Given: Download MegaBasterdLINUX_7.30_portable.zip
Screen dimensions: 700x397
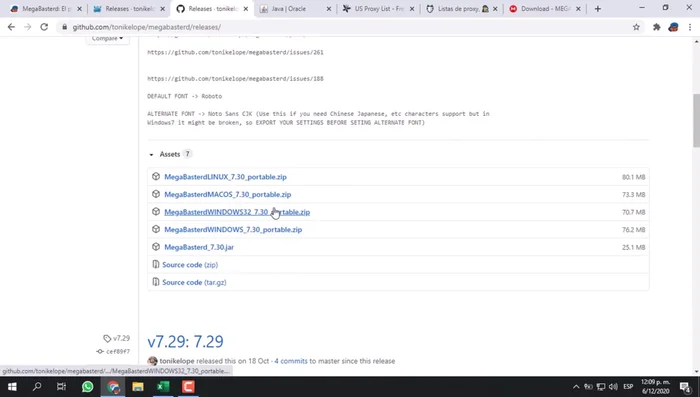Looking at the screenshot, I should pos(225,176).
